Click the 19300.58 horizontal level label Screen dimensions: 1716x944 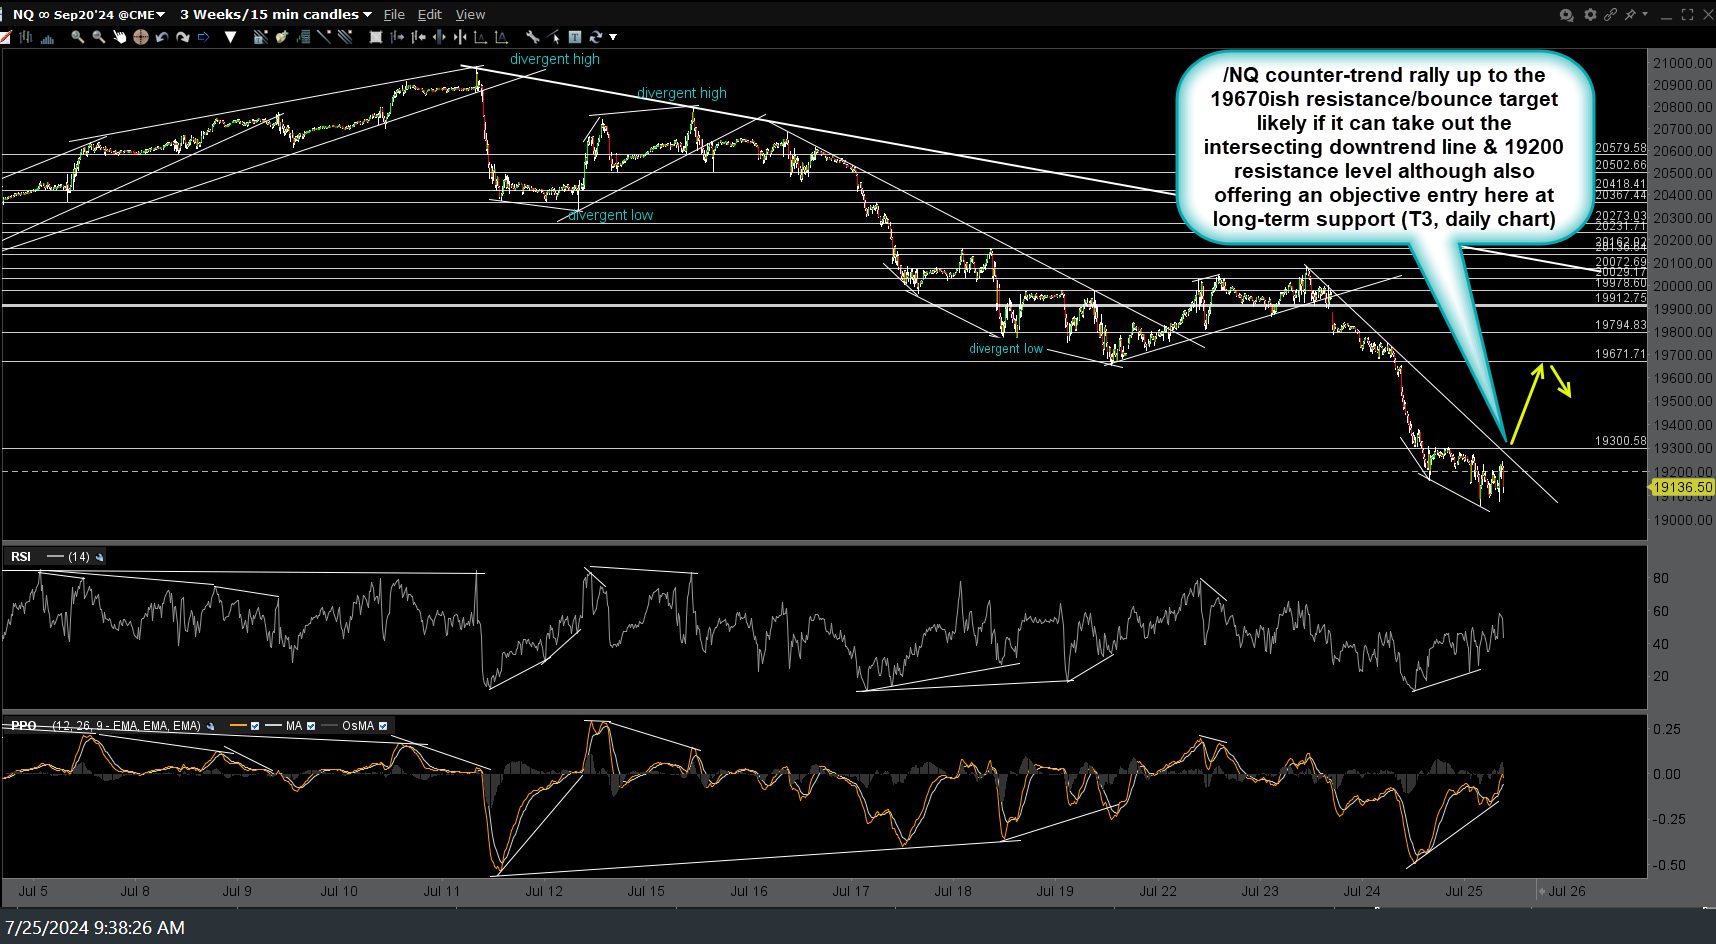[1620, 441]
